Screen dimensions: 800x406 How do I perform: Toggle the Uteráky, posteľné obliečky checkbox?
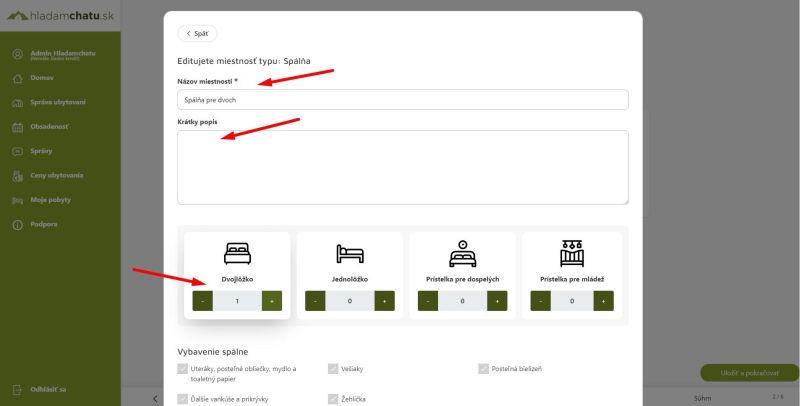point(183,369)
